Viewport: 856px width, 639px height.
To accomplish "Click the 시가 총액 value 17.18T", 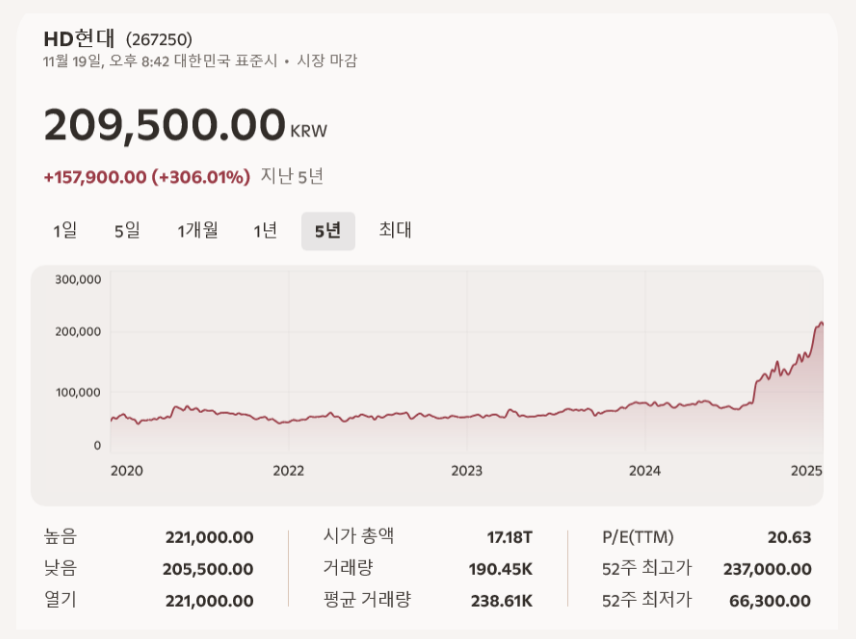I will click(x=509, y=538).
